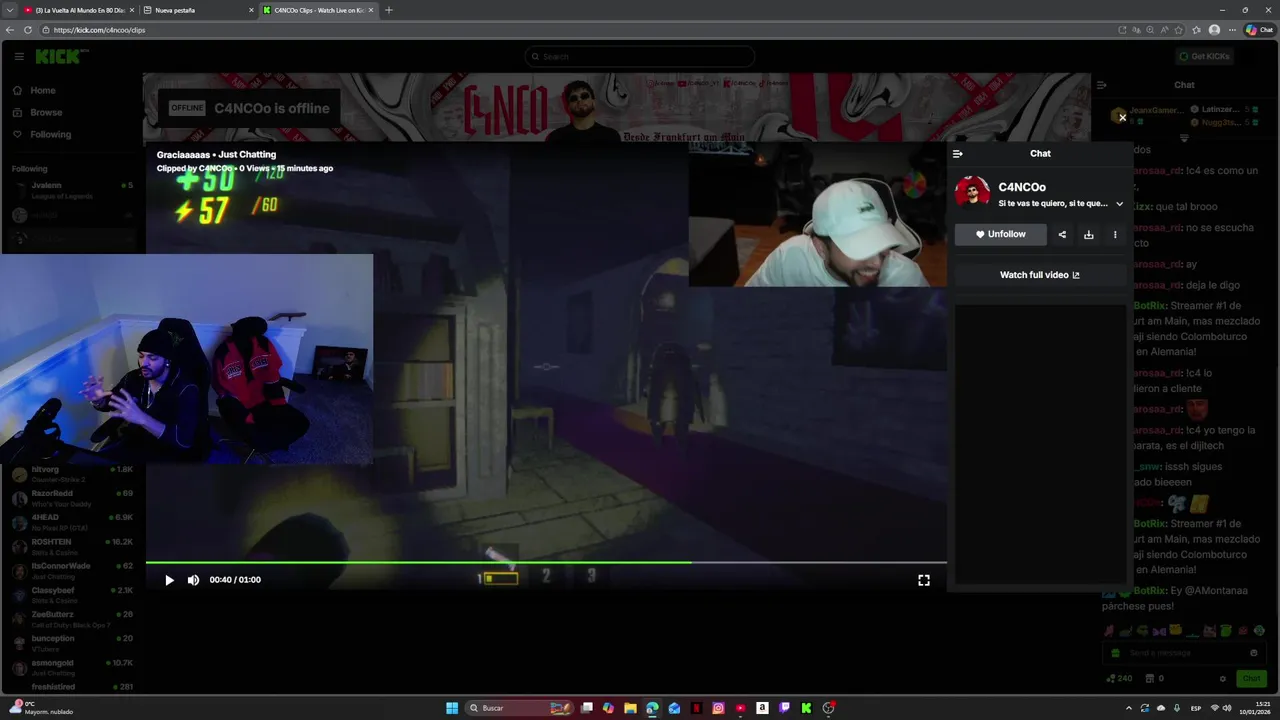This screenshot has width=1280, height=720.
Task: Show hidden system tray icons
Action: click(x=1129, y=708)
